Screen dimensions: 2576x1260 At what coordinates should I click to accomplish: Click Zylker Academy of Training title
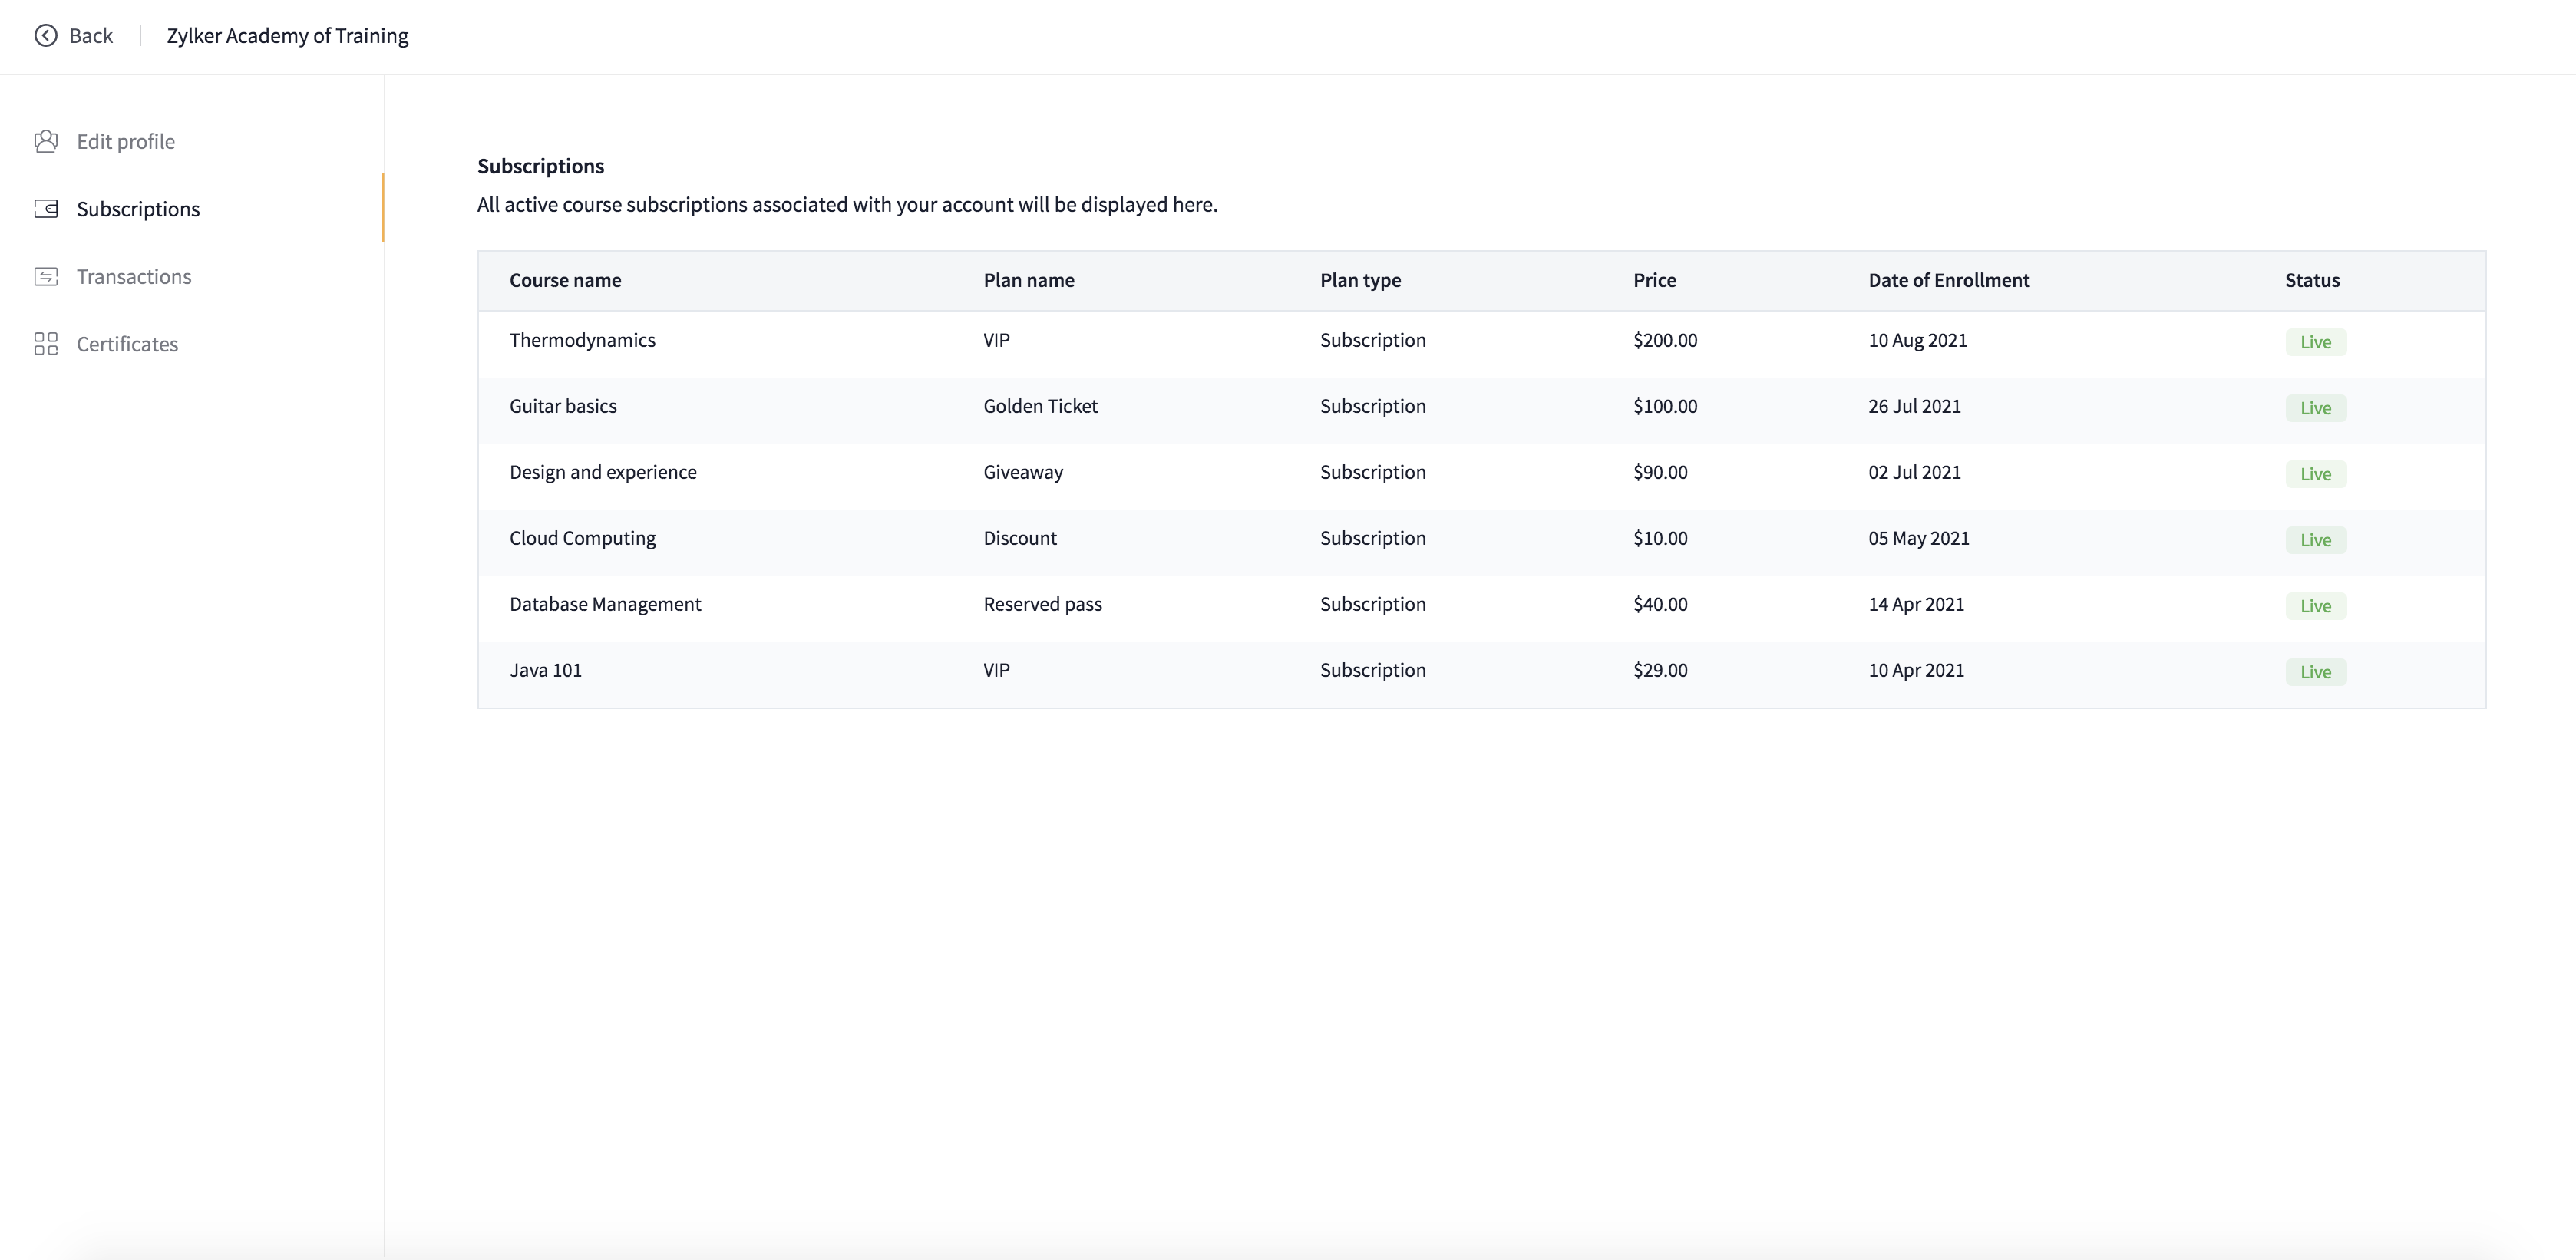pos(287,36)
